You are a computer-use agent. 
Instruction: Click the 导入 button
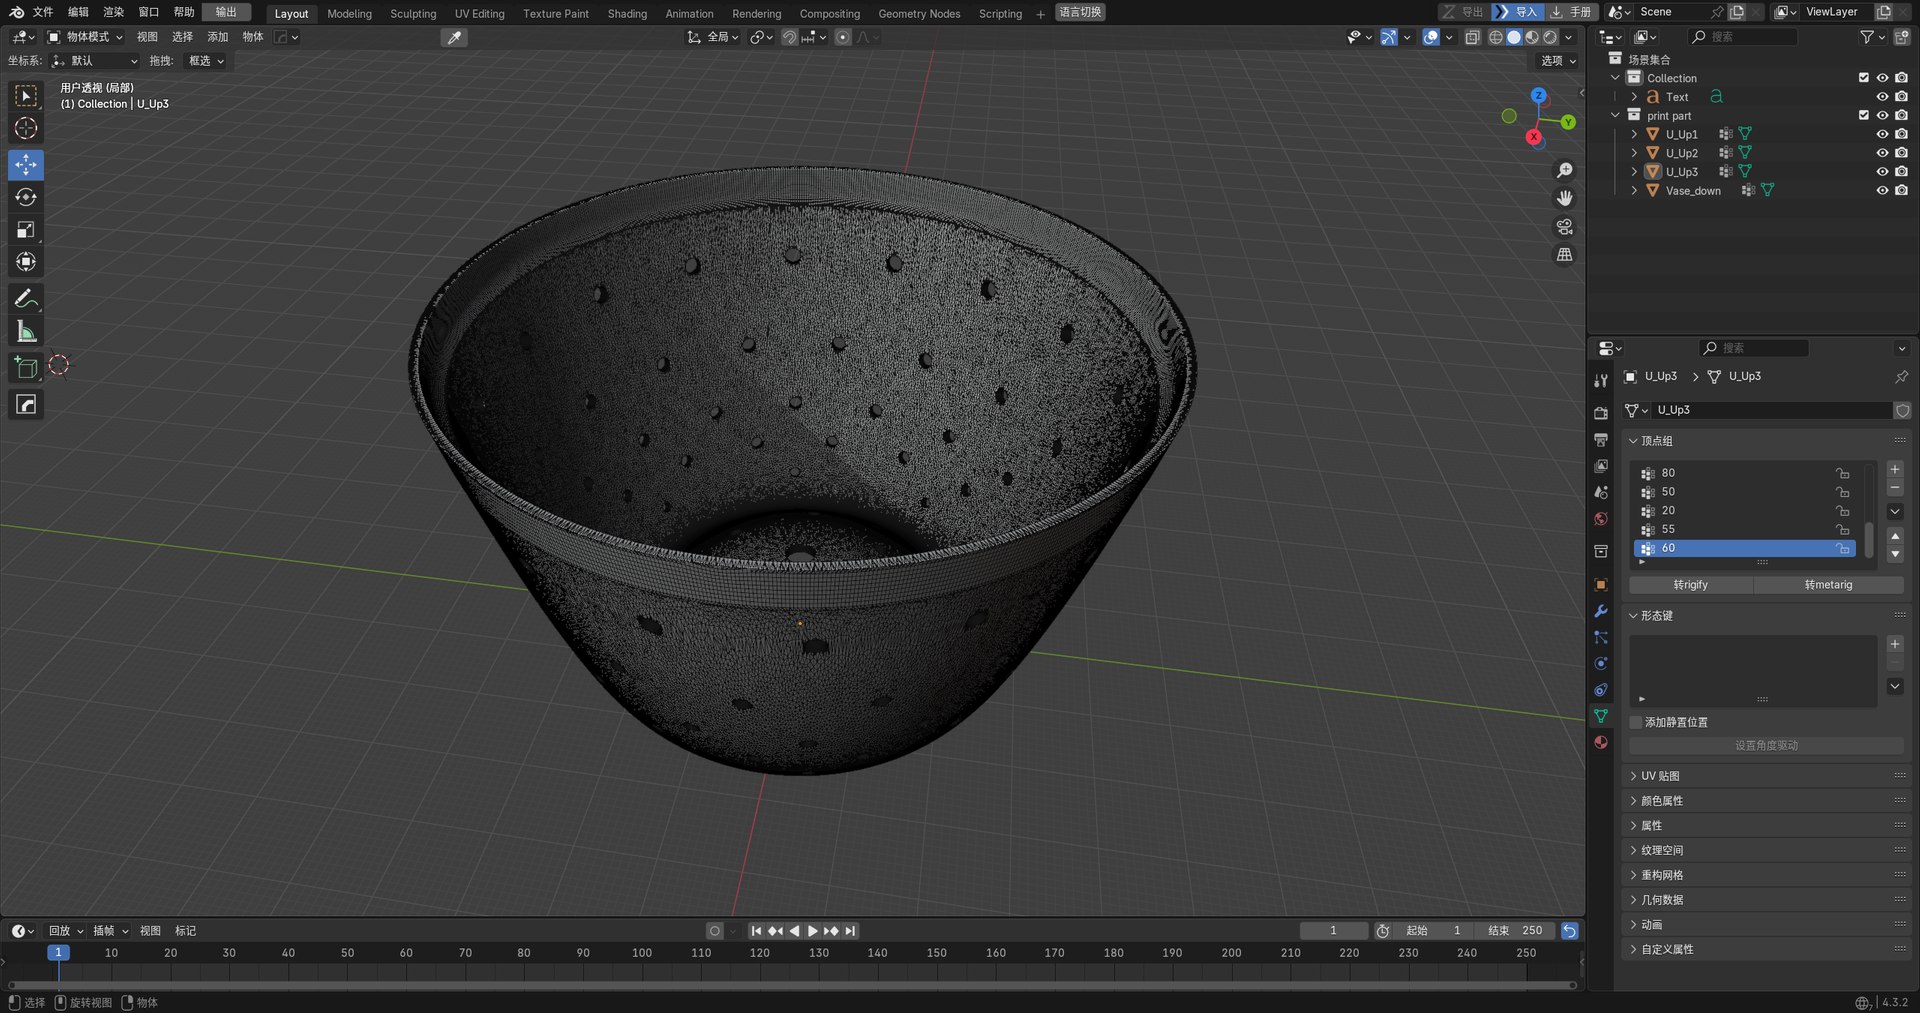point(1517,12)
